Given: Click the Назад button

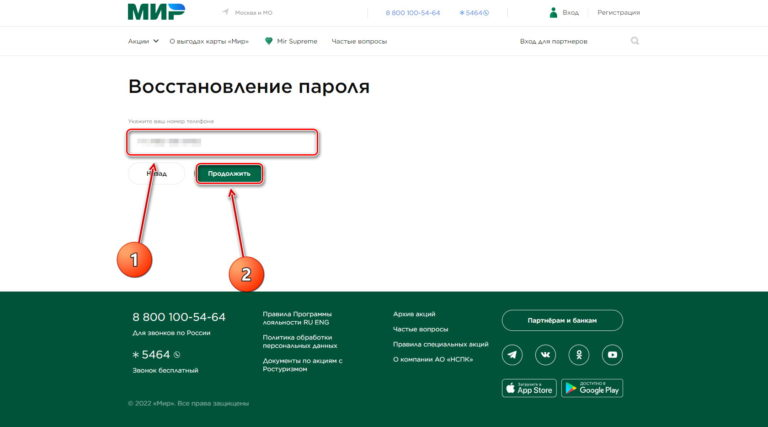Looking at the screenshot, I should click(156, 173).
